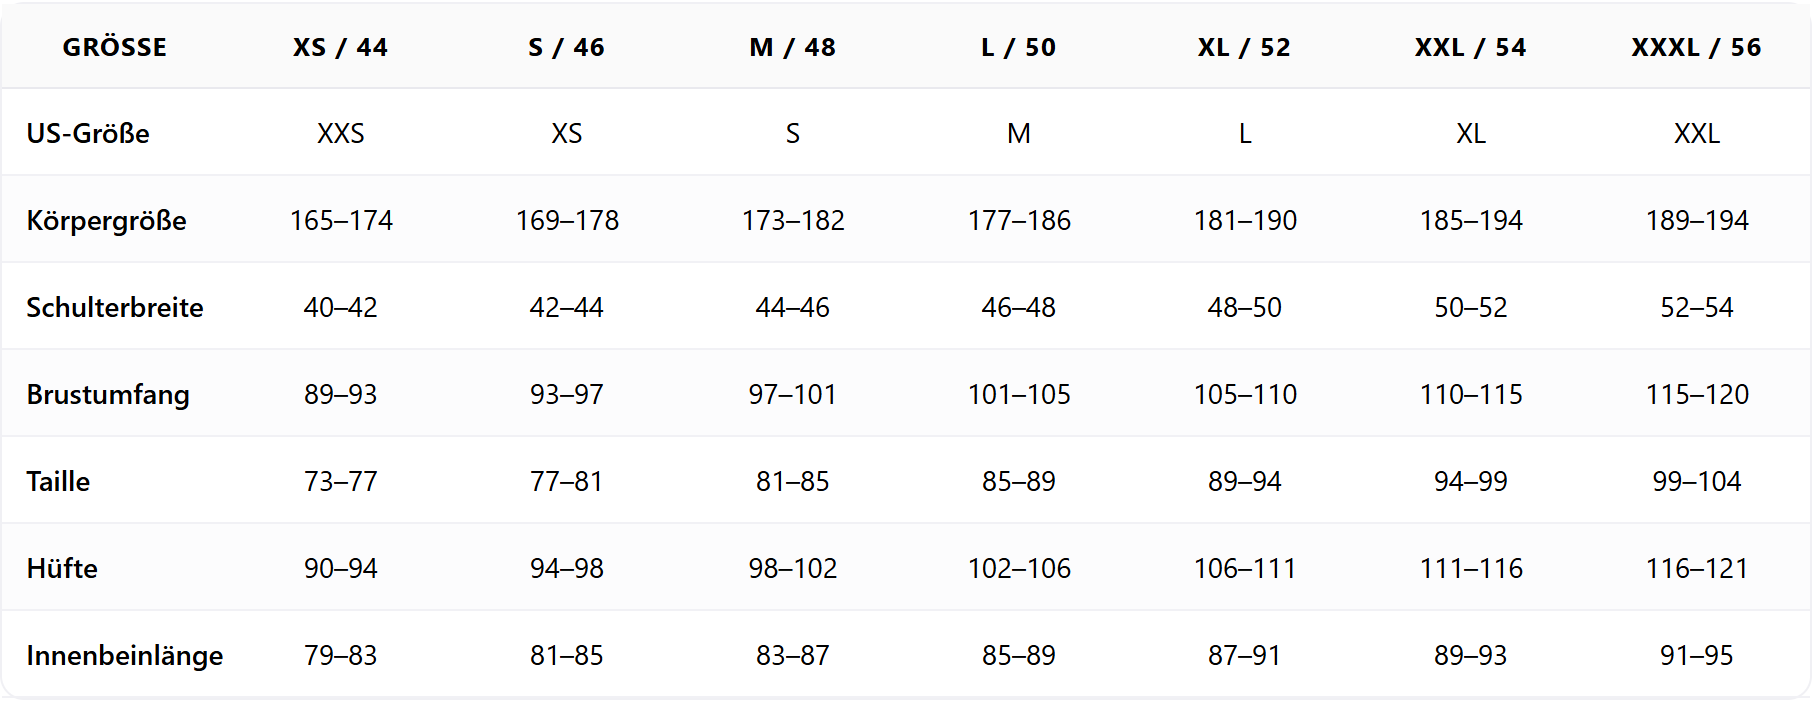This screenshot has width=1816, height=702.
Task: Click the M / 48 size header
Action: 792,47
